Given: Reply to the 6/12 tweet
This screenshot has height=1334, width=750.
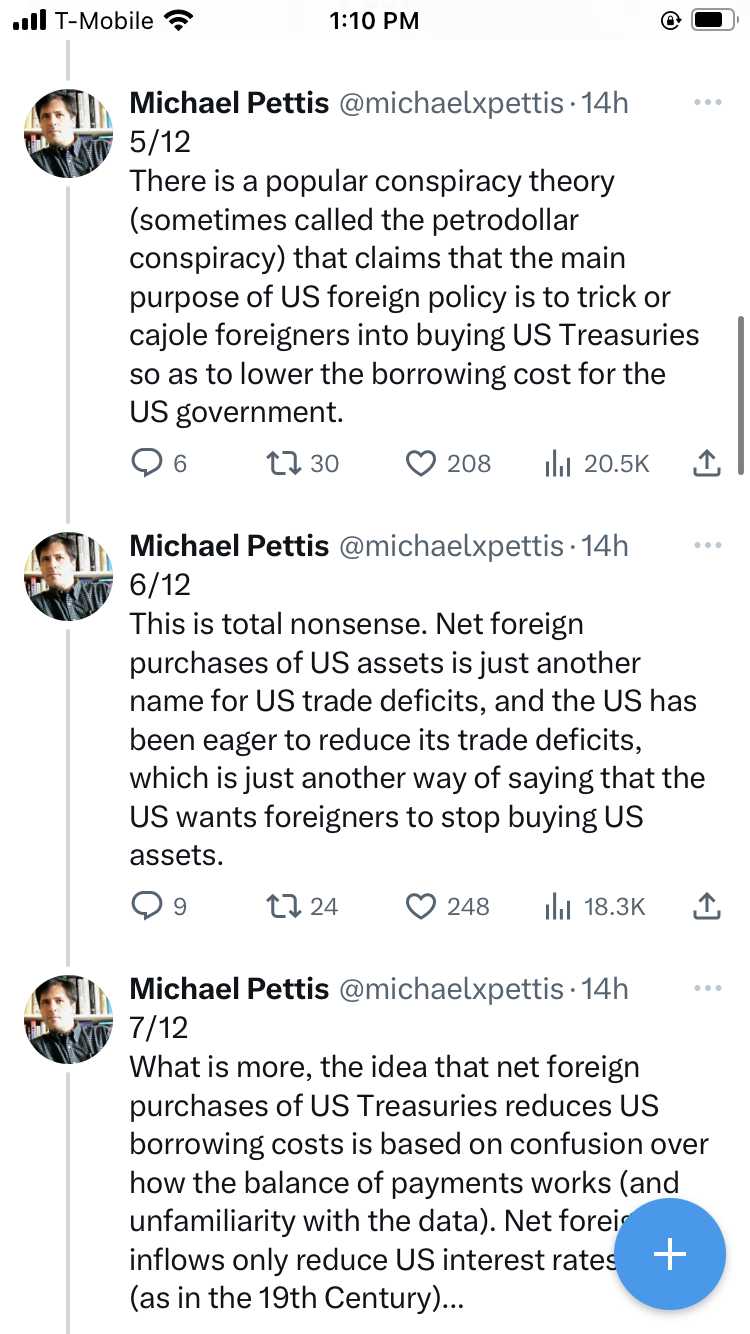Looking at the screenshot, I should coord(147,906).
